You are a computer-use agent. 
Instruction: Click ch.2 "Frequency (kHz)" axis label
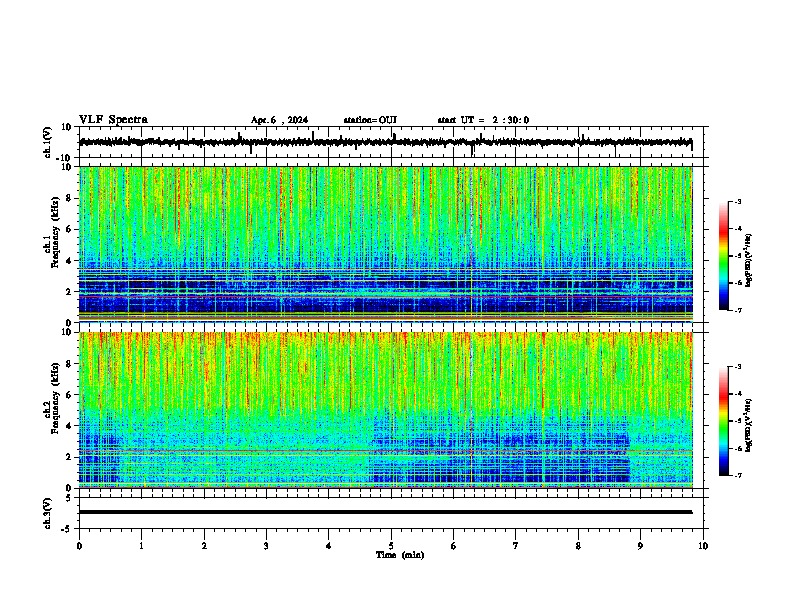click(x=55, y=398)
